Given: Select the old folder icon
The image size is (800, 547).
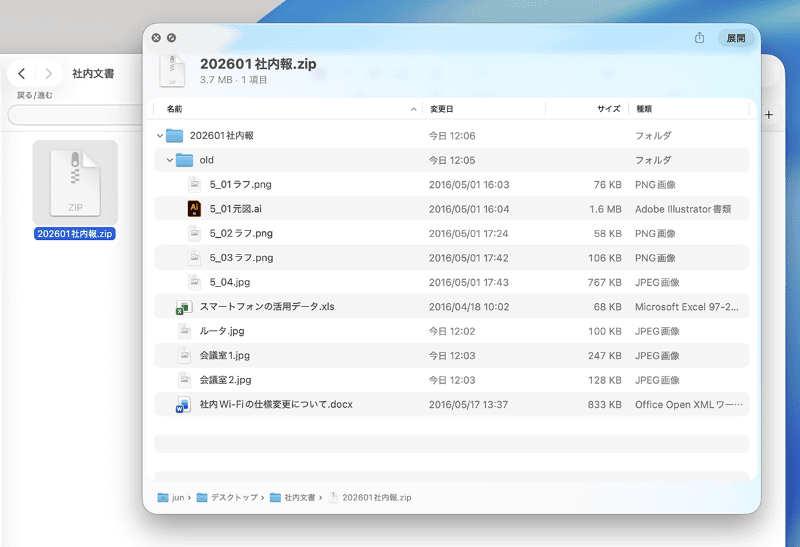Looking at the screenshot, I should [185, 160].
